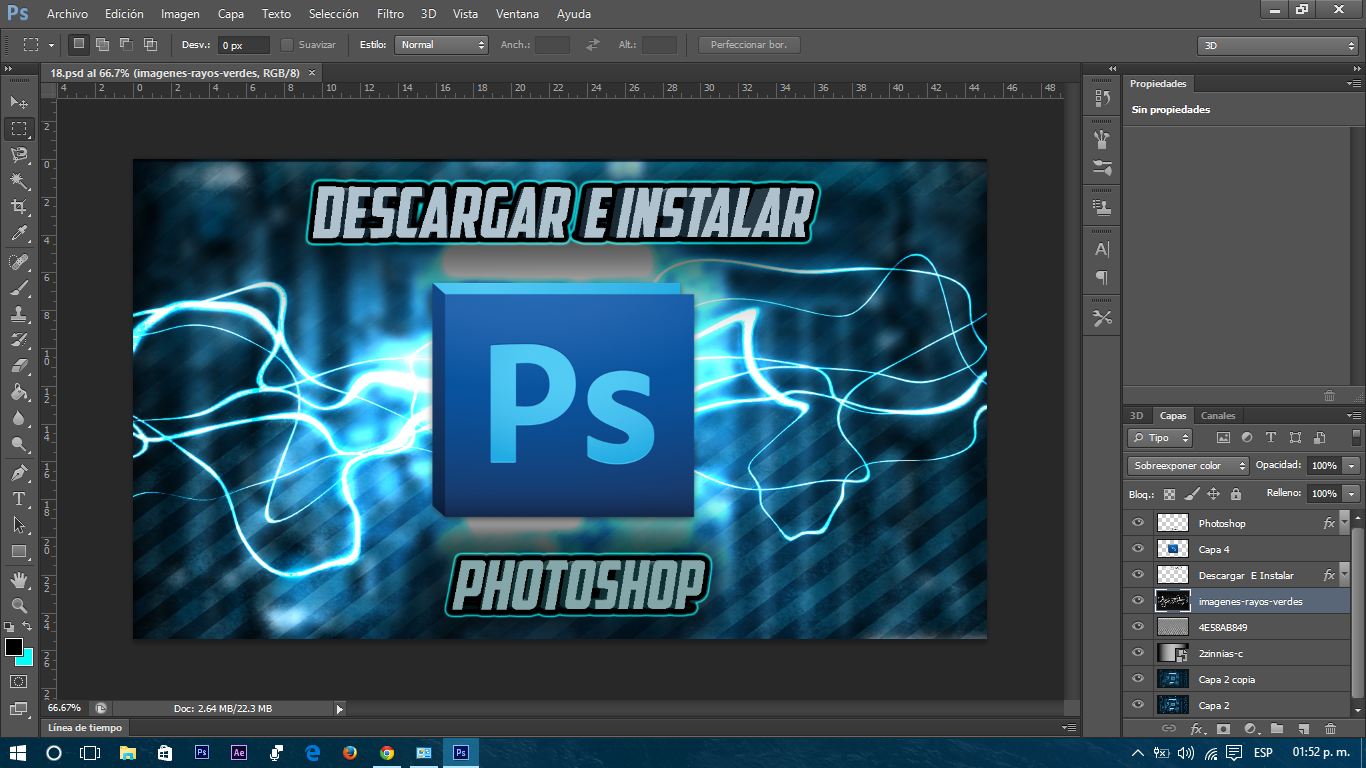Open the blend mode dropdown Sobreexponer color
Screen dimensions: 1366x768
1188,465
